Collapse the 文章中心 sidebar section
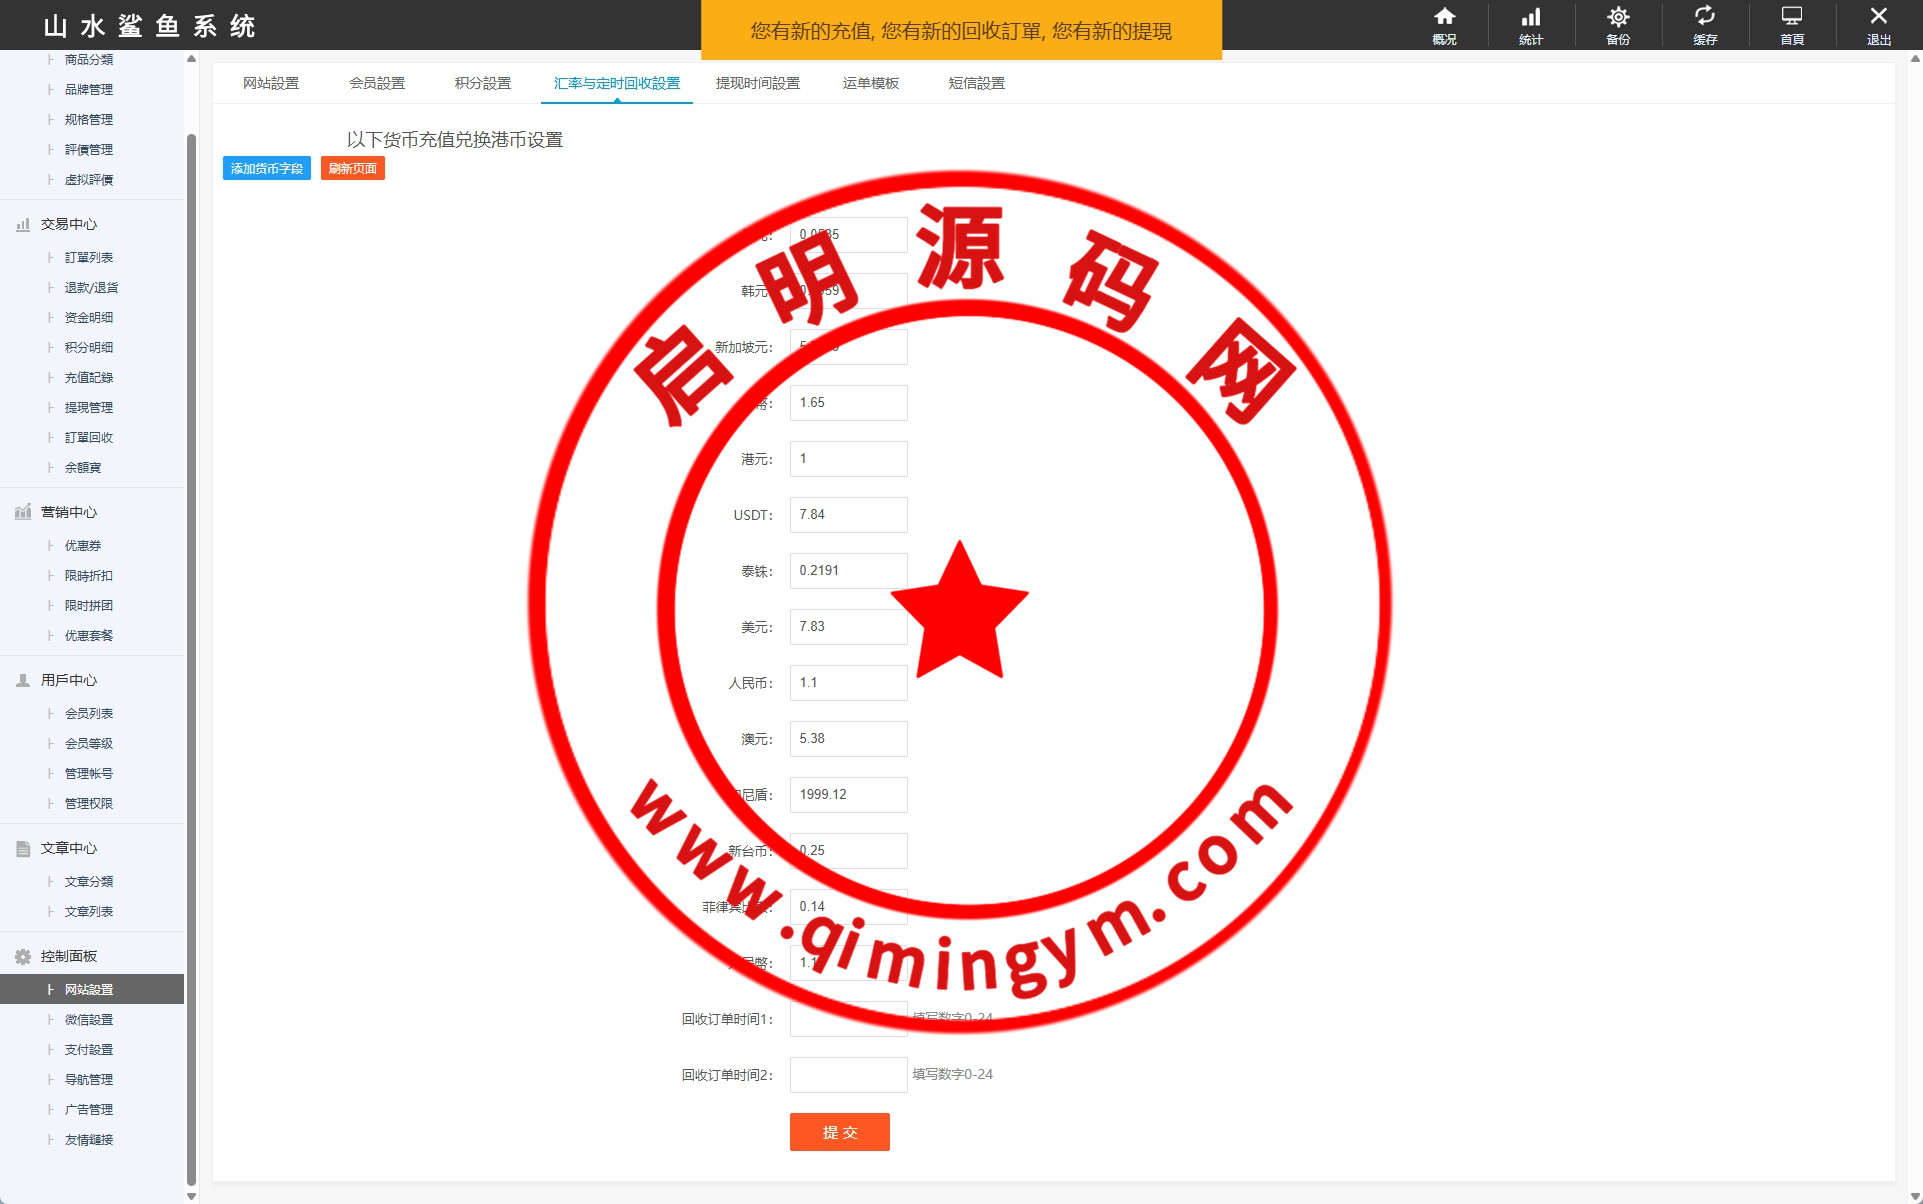The height and width of the screenshot is (1204, 1923). pos(68,848)
